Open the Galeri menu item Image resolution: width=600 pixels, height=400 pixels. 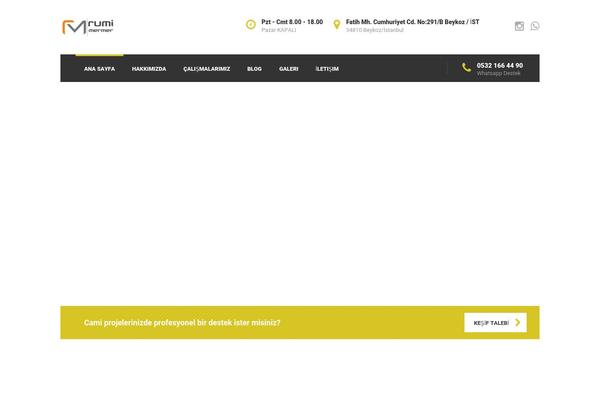tap(289, 69)
